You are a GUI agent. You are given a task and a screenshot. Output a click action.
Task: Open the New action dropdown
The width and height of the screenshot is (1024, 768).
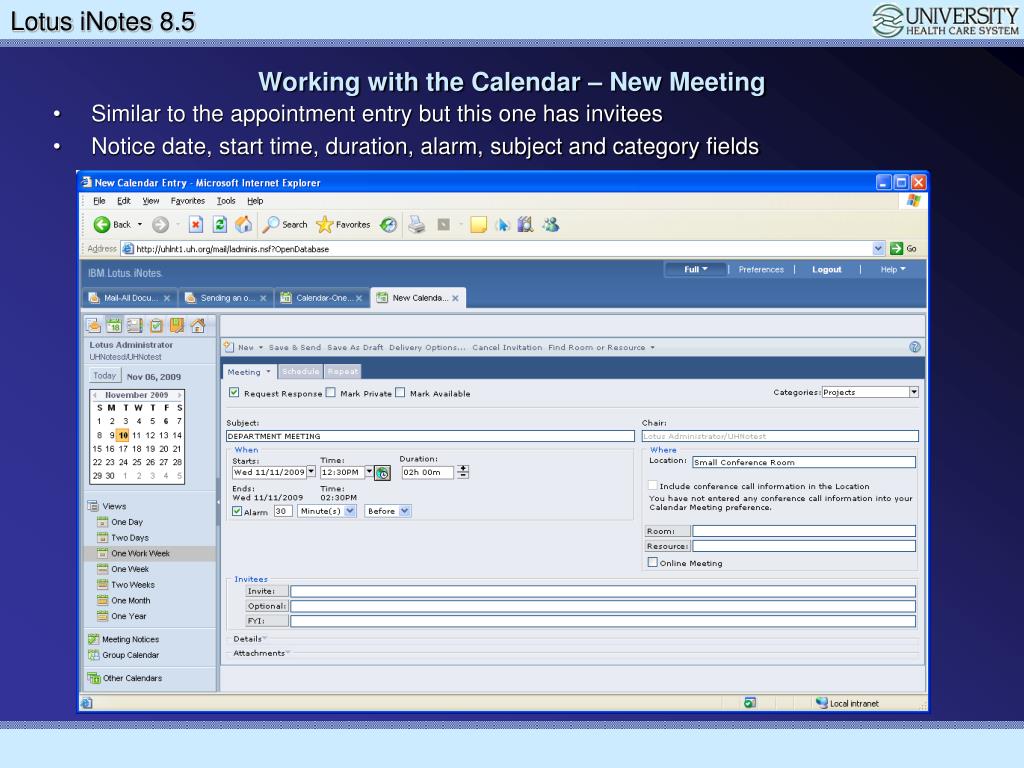click(261, 347)
